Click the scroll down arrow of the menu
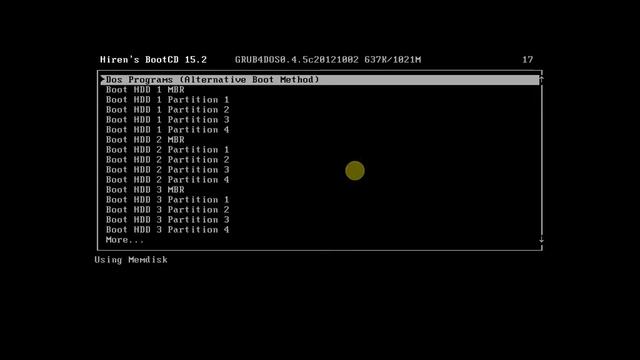640x360 pixels. pos(541,240)
